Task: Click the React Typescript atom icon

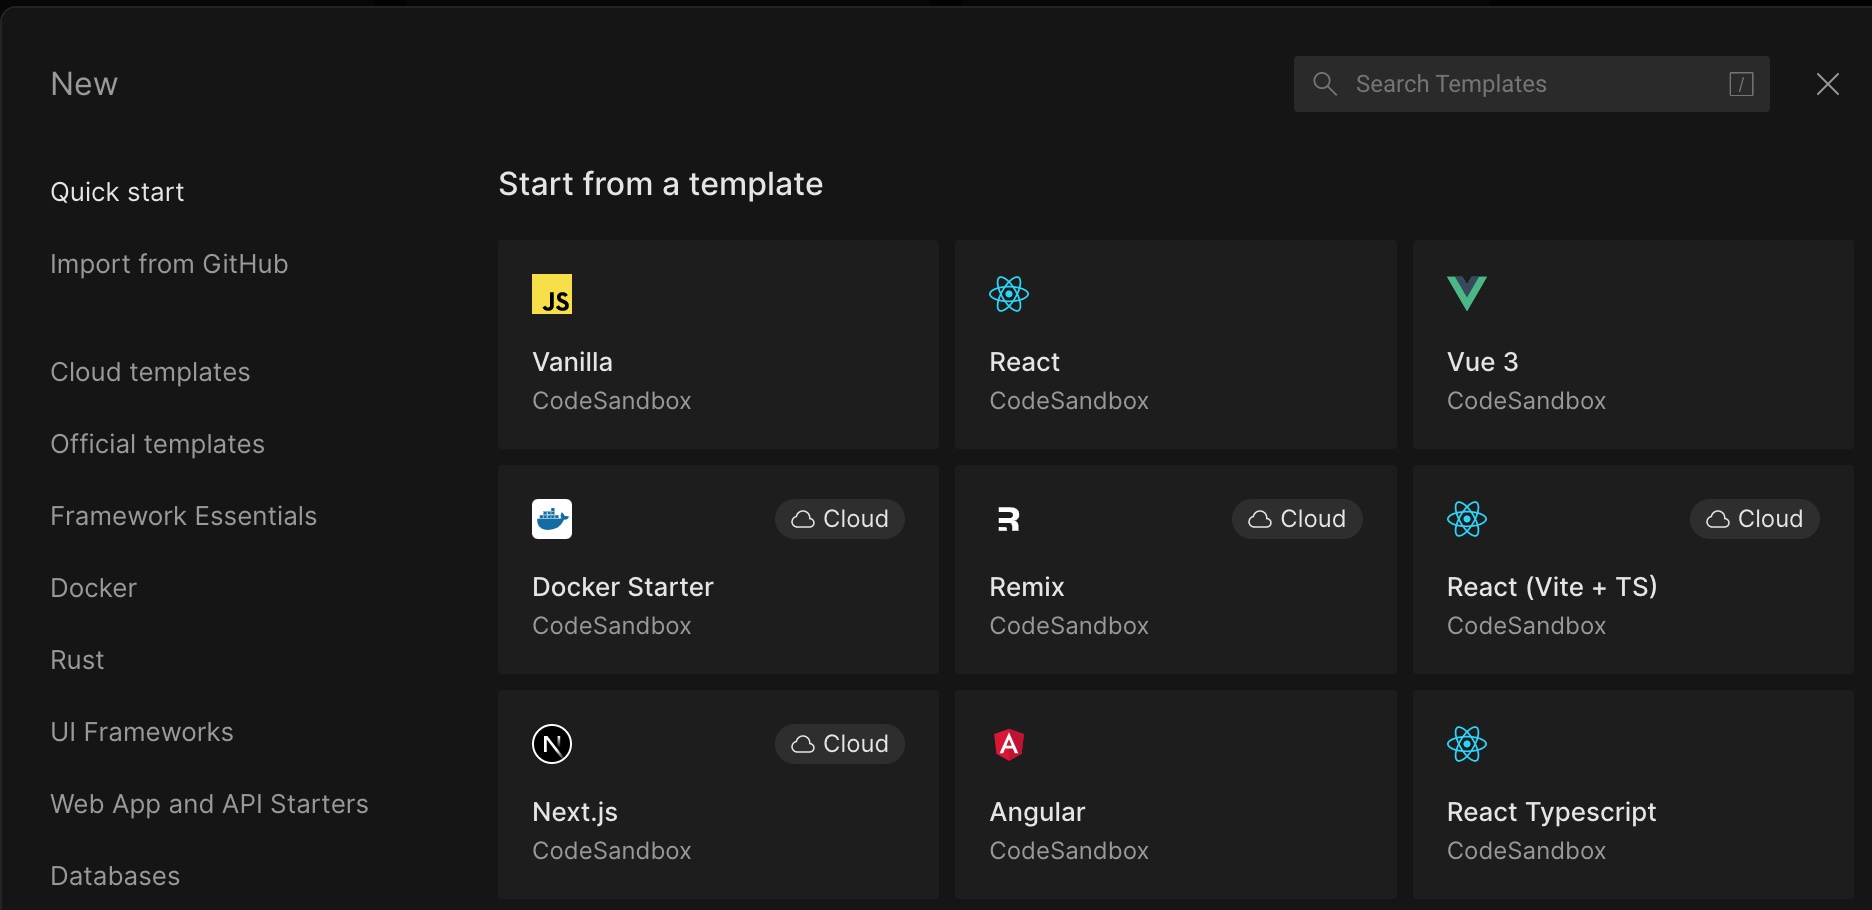Action: pyautogui.click(x=1467, y=744)
